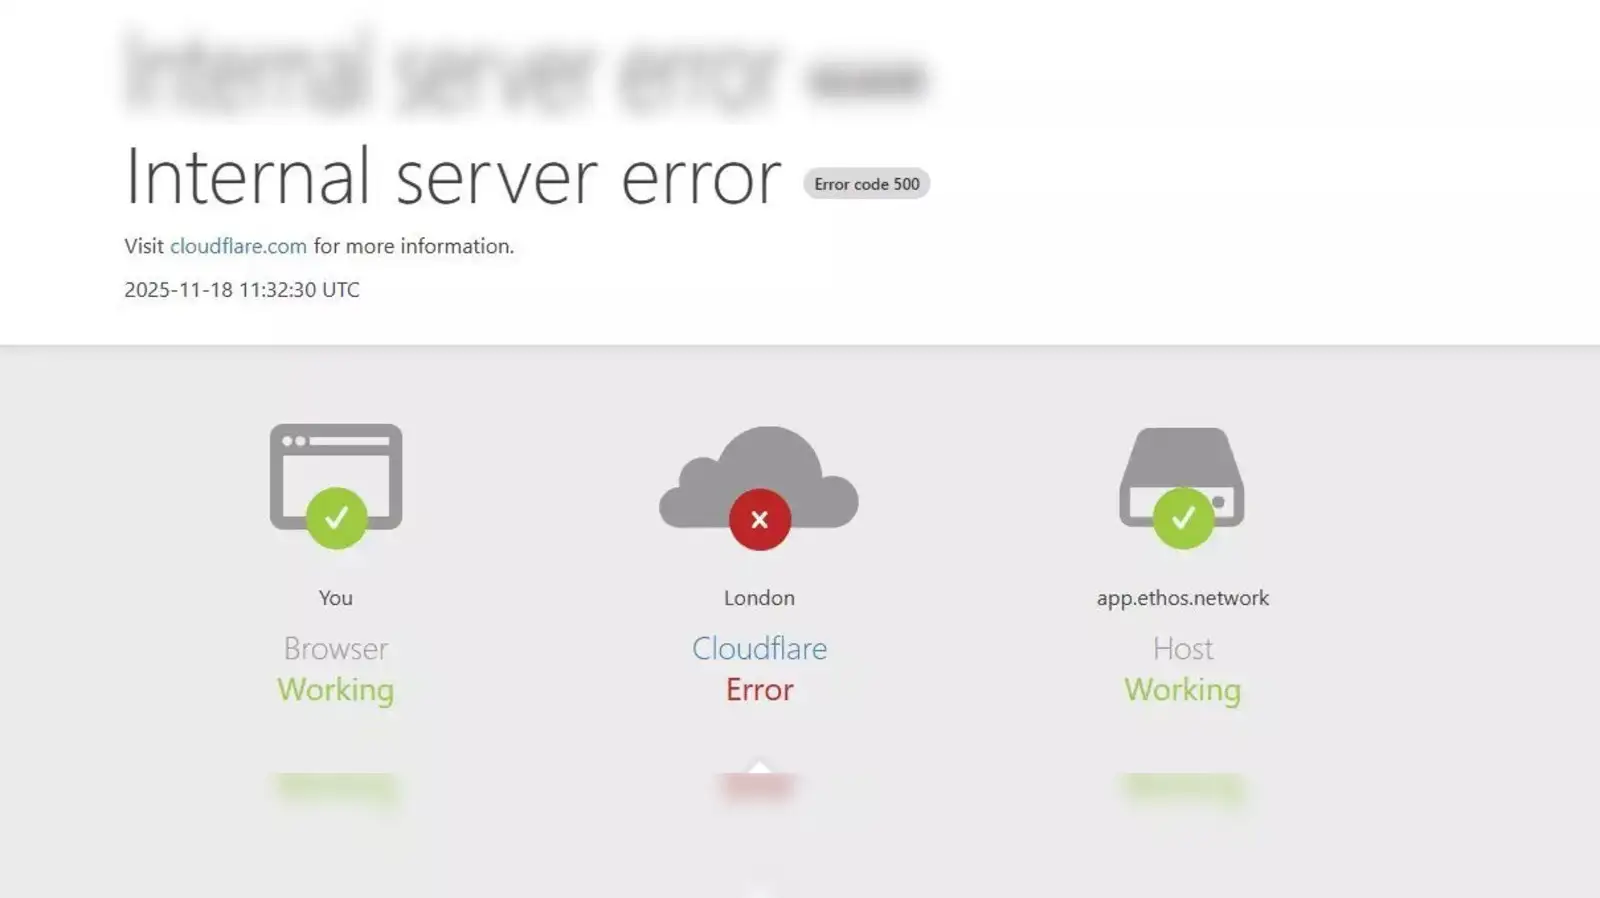Click the London location label

click(759, 598)
